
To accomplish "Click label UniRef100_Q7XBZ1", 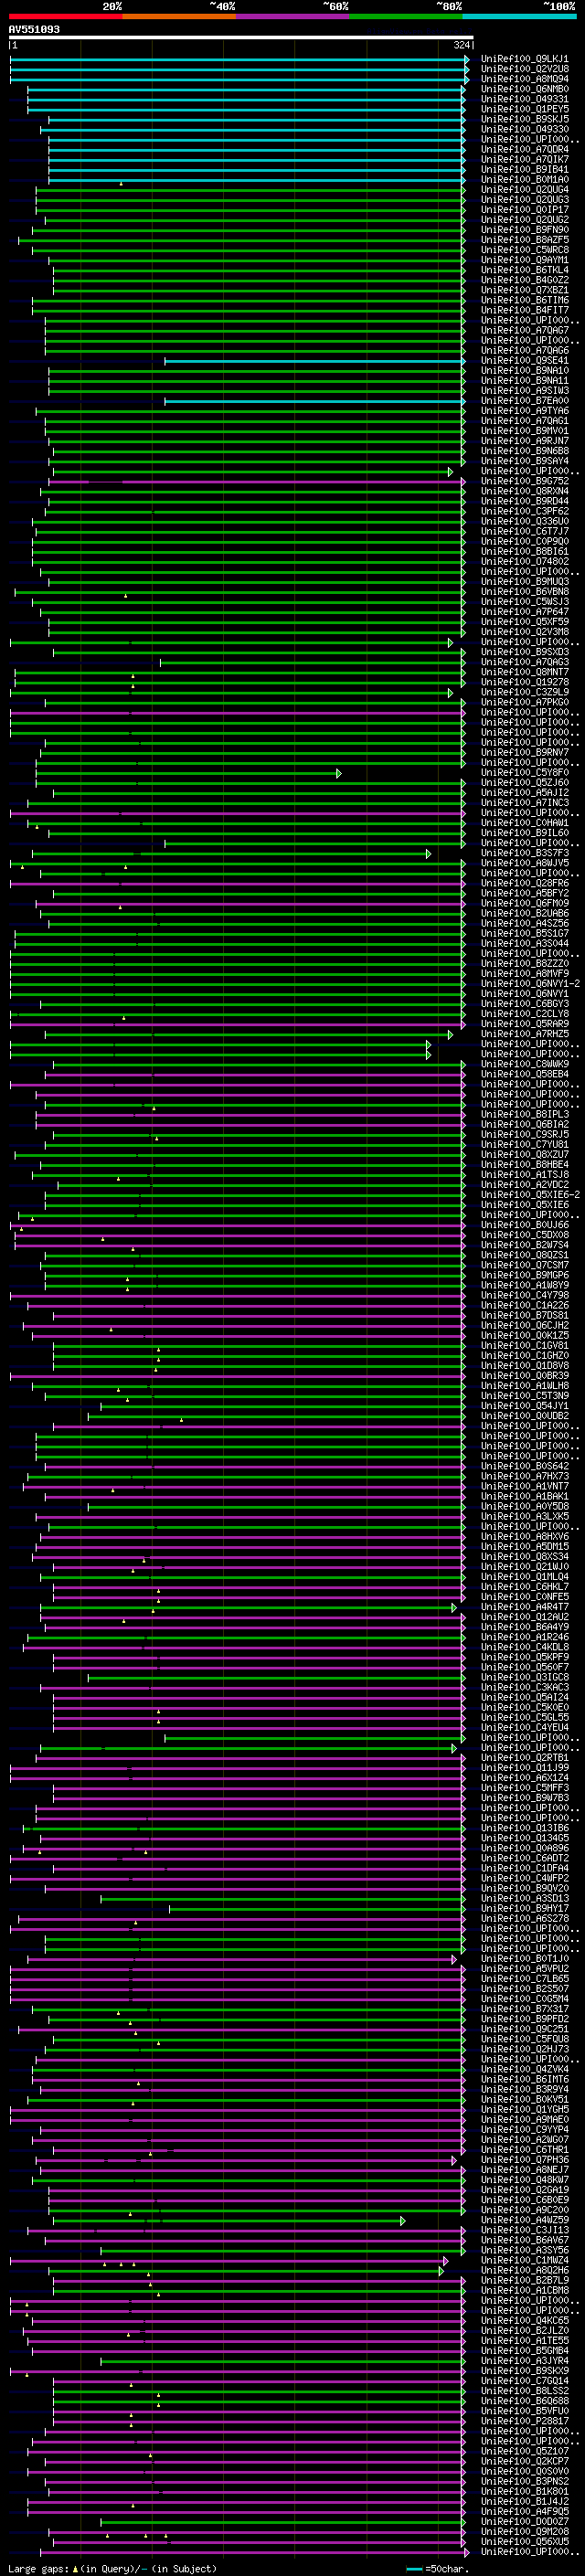I will (525, 290).
